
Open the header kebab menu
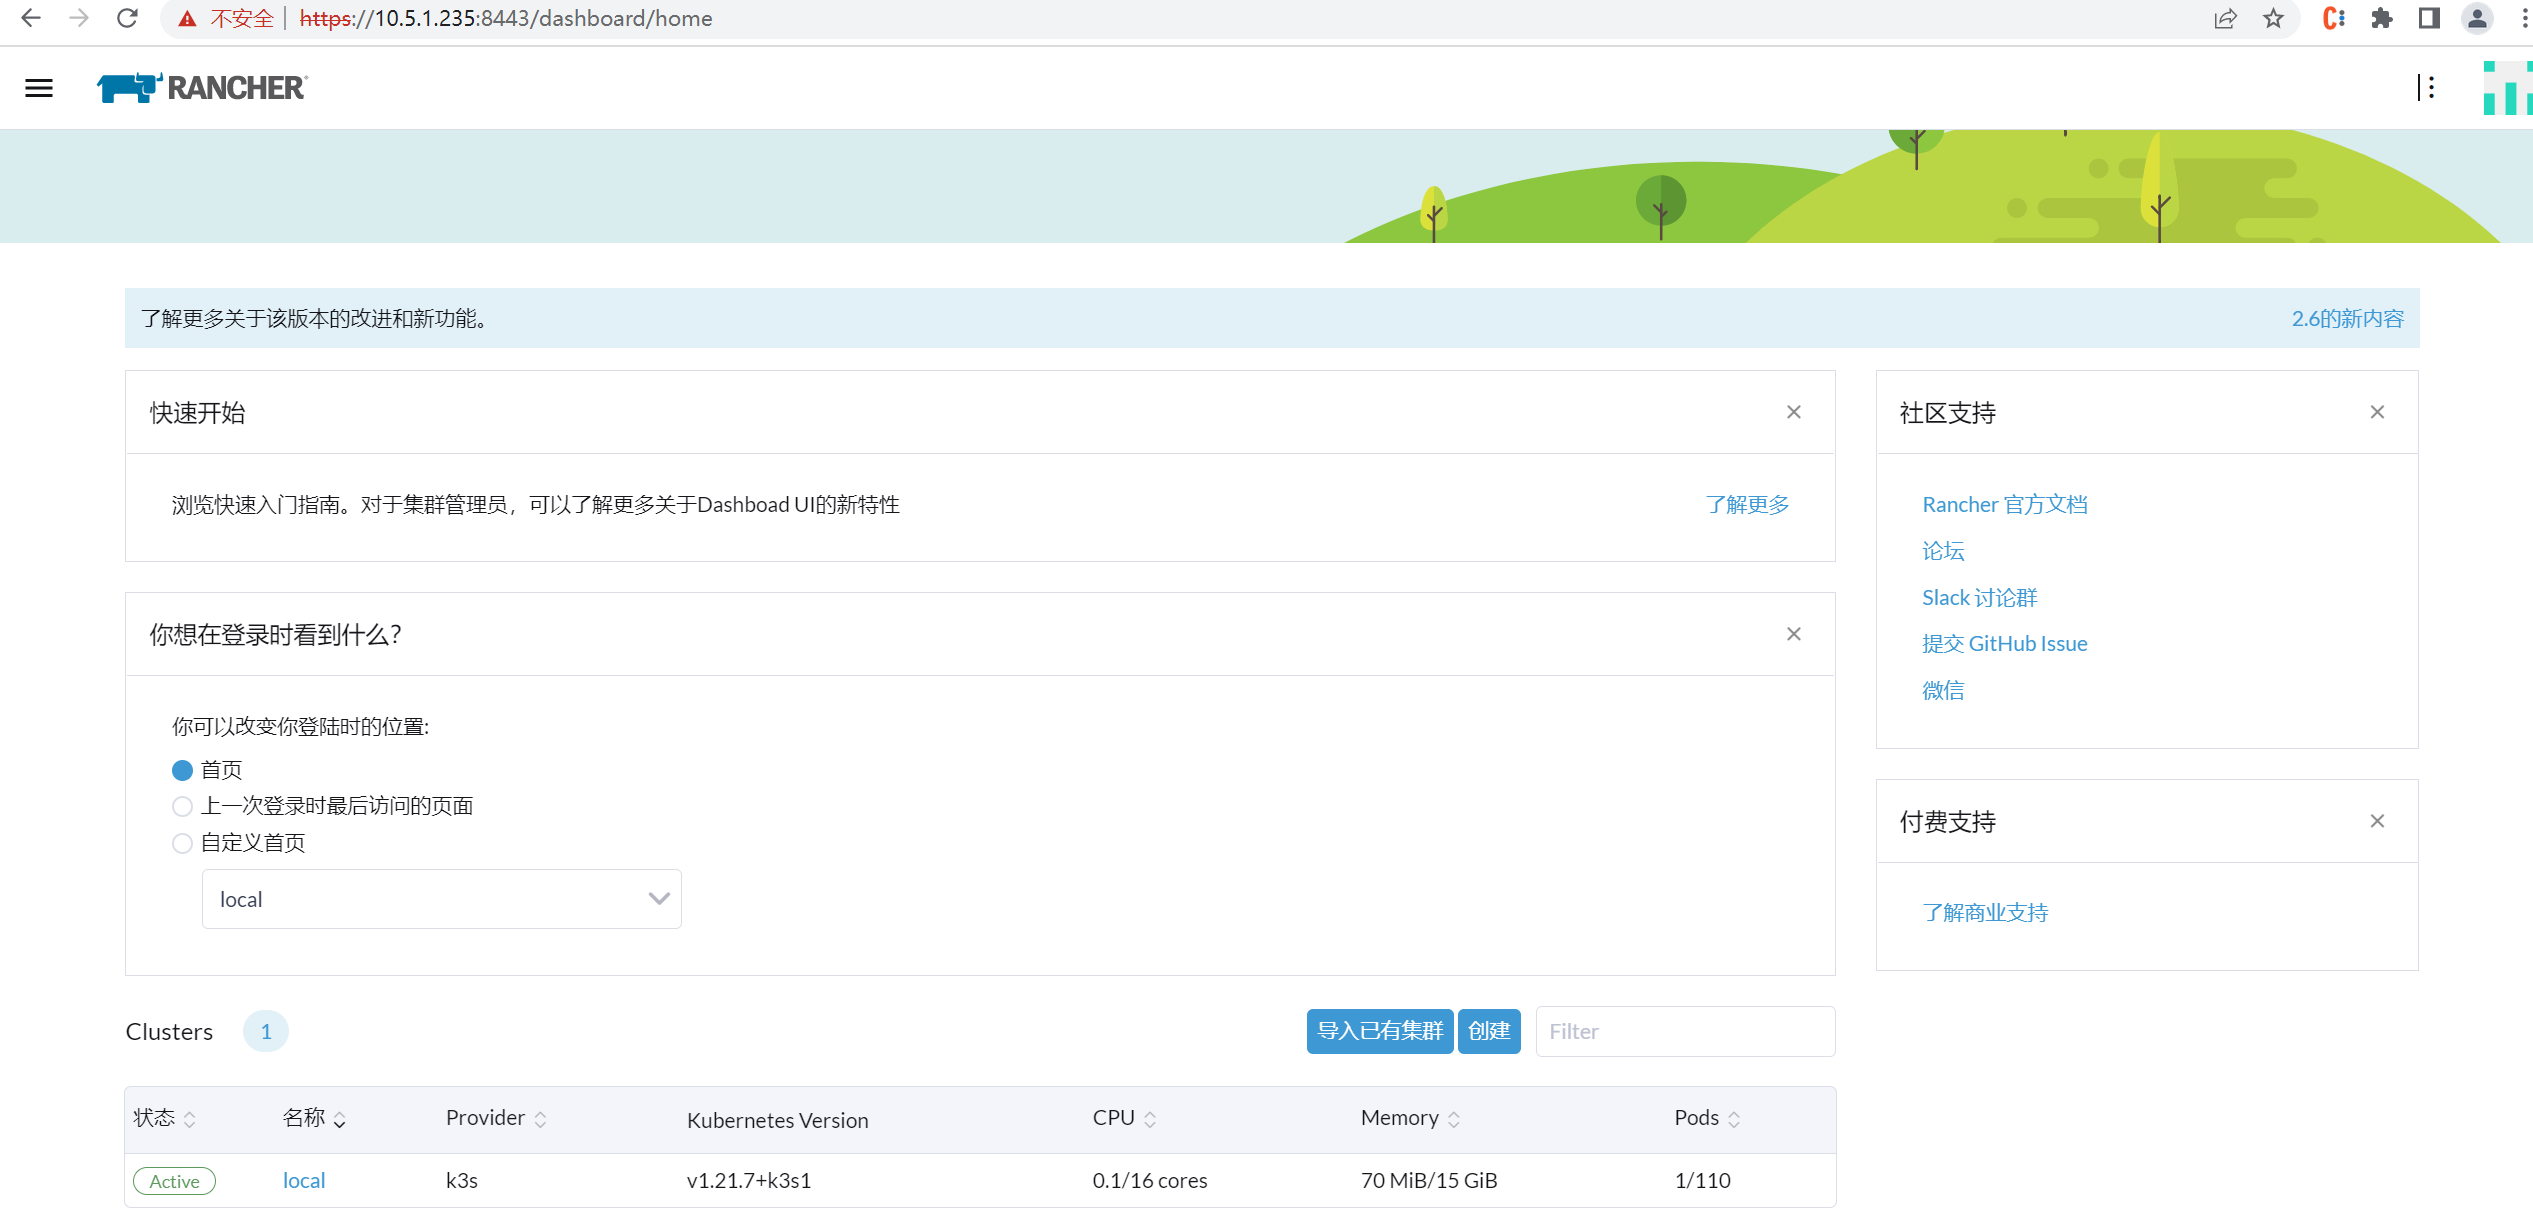(2431, 88)
